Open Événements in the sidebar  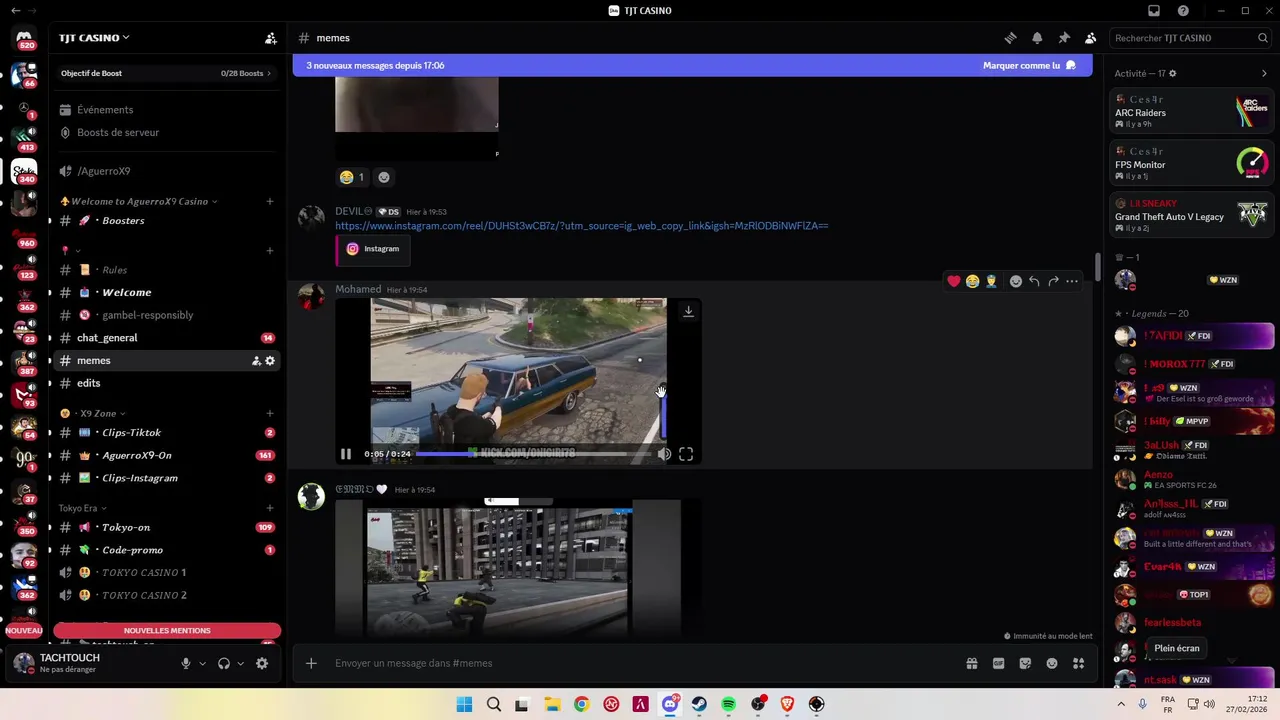pyautogui.click(x=167, y=110)
